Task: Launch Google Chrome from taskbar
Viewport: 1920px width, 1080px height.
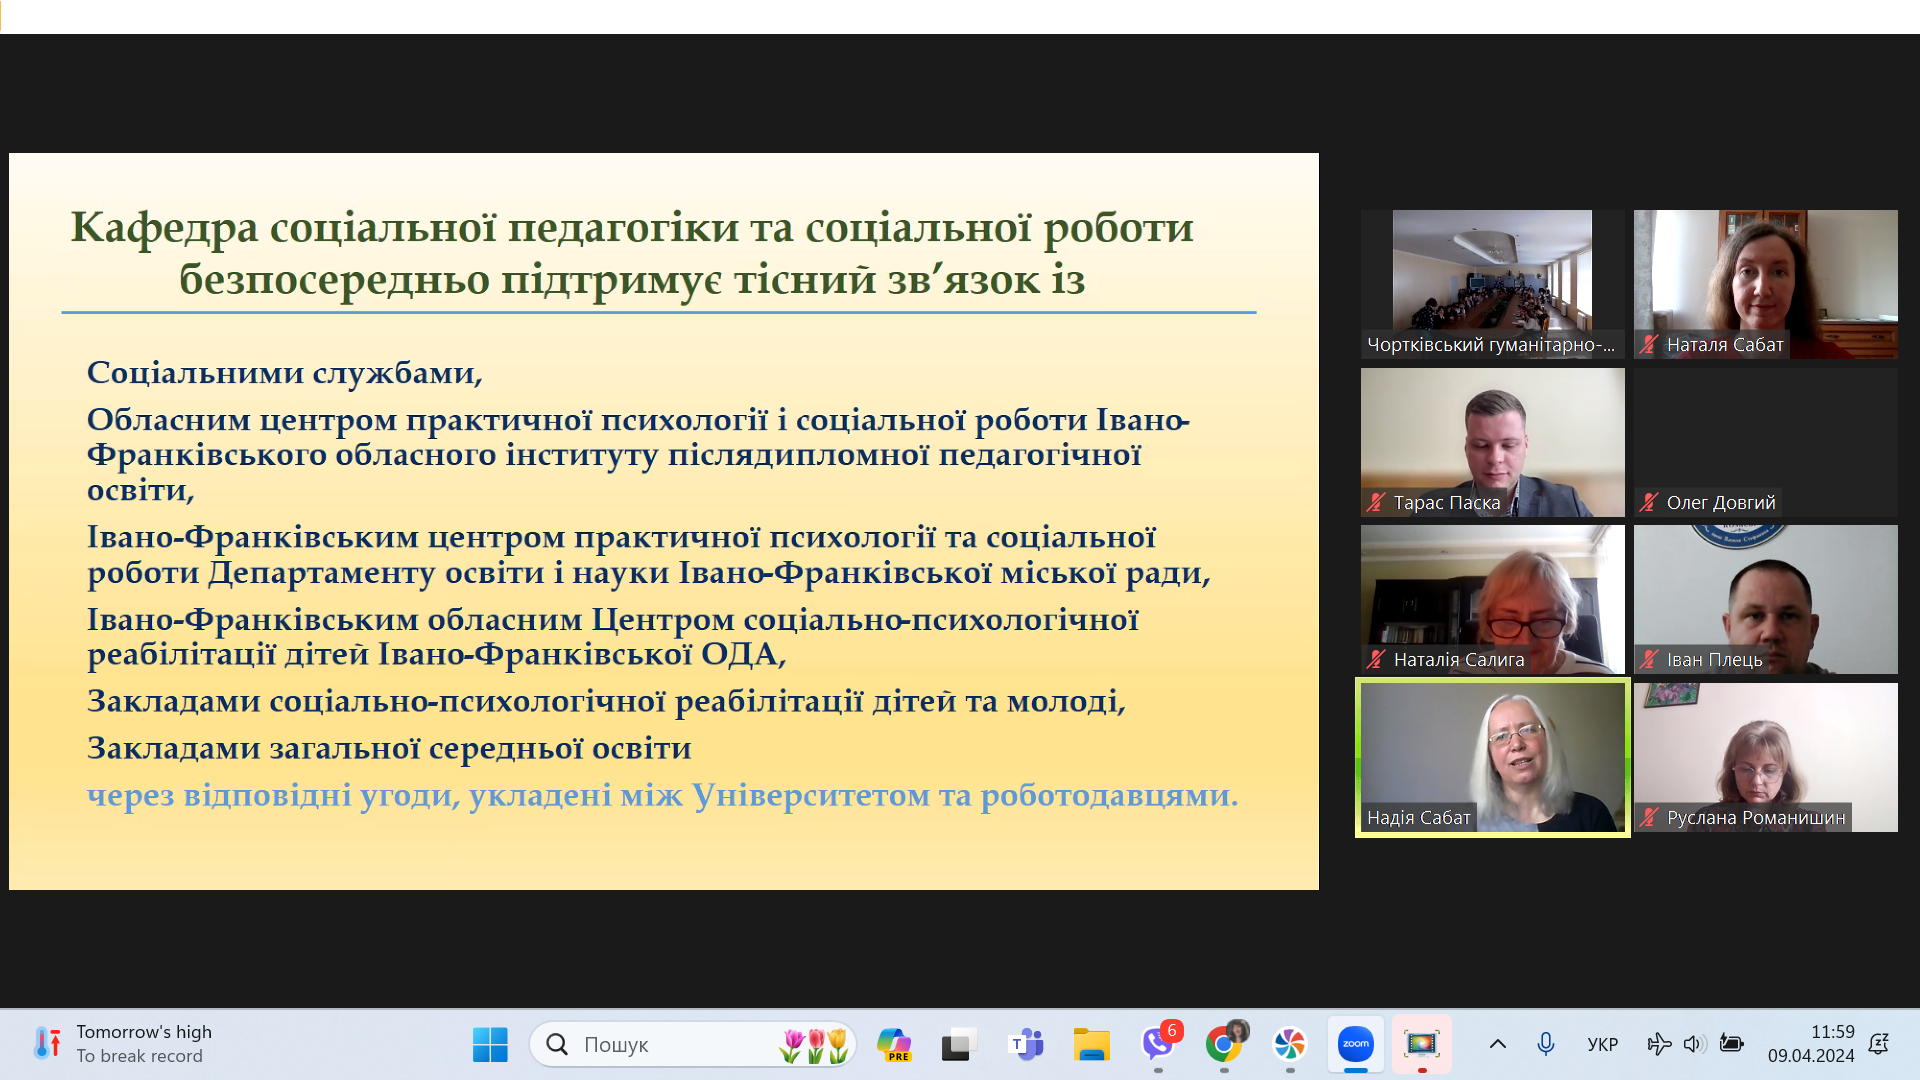Action: point(1223,1044)
